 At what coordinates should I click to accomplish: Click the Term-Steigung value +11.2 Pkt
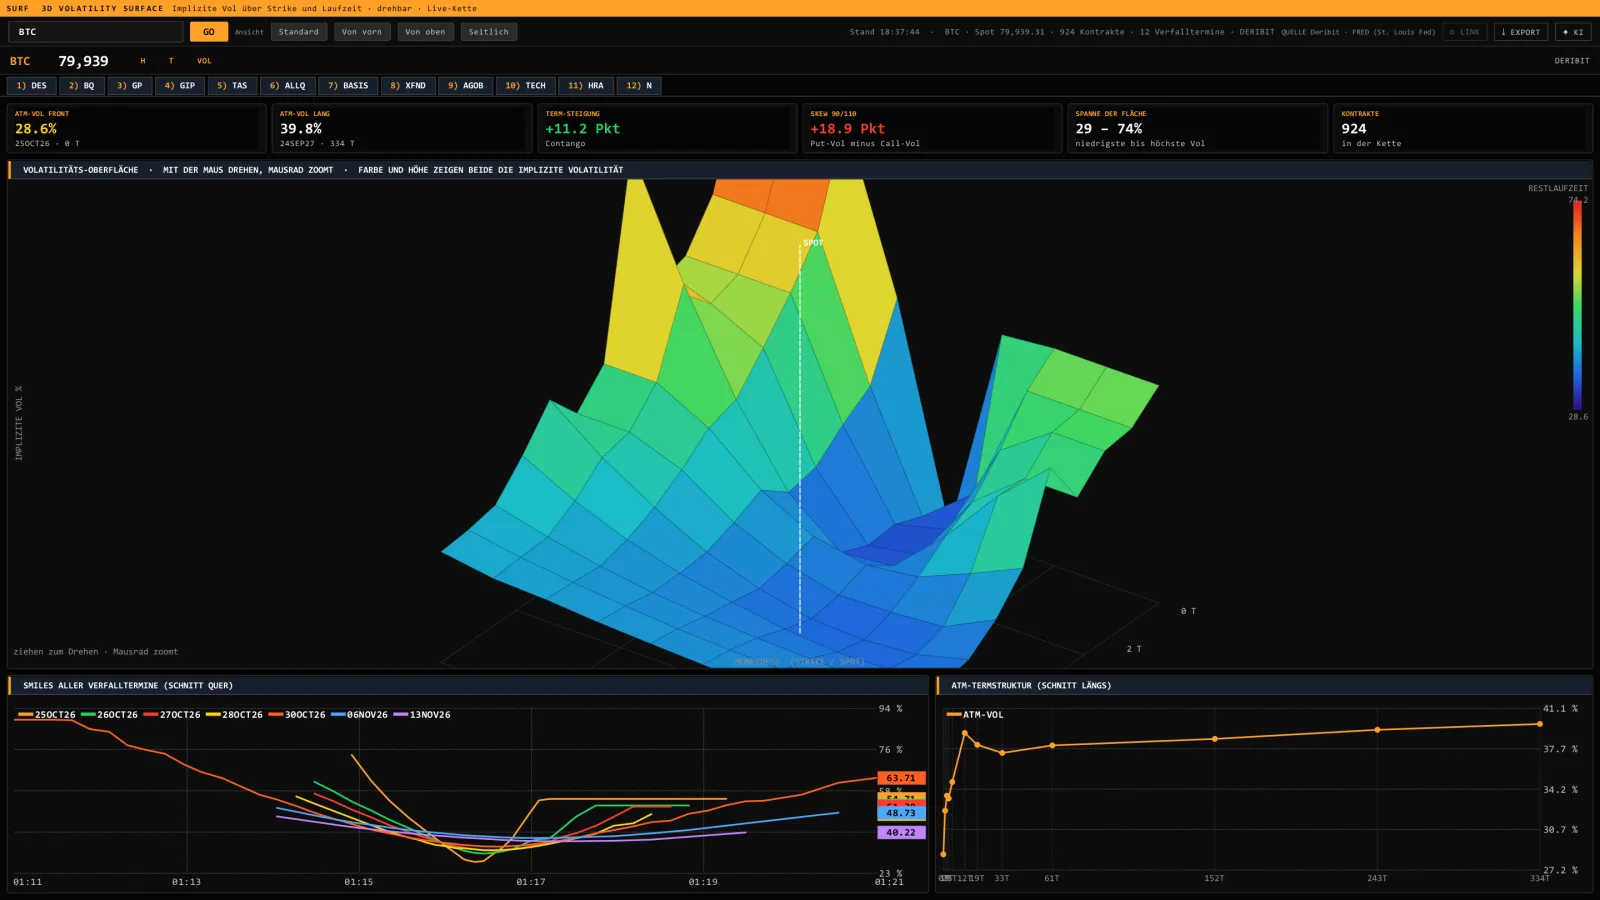(x=582, y=129)
